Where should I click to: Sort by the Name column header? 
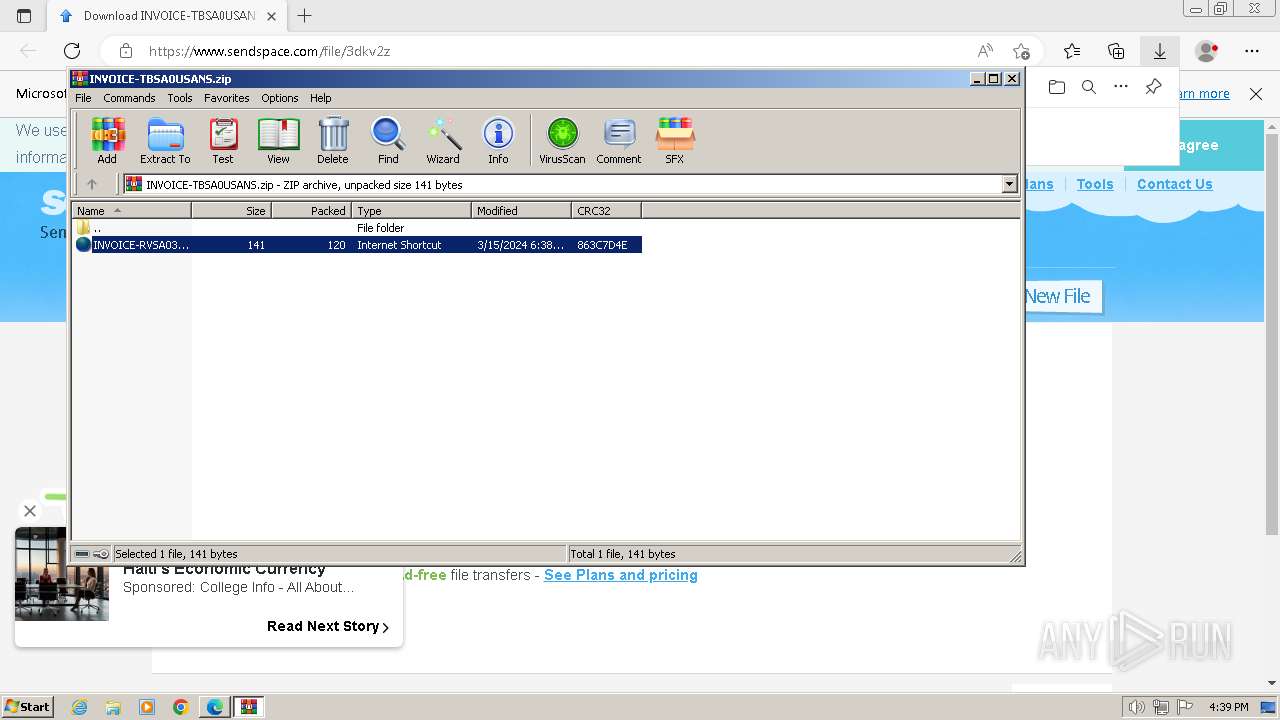(x=131, y=210)
